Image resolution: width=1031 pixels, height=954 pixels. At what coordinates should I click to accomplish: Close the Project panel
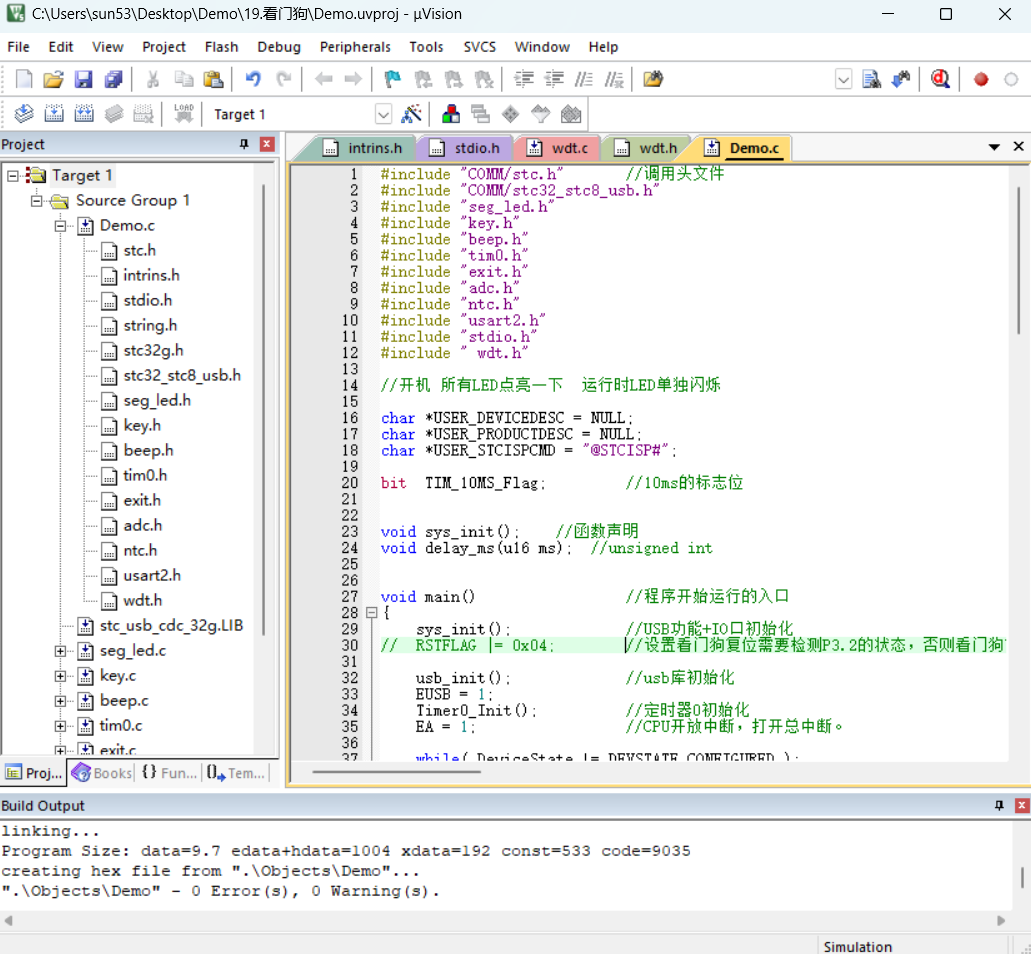[267, 144]
